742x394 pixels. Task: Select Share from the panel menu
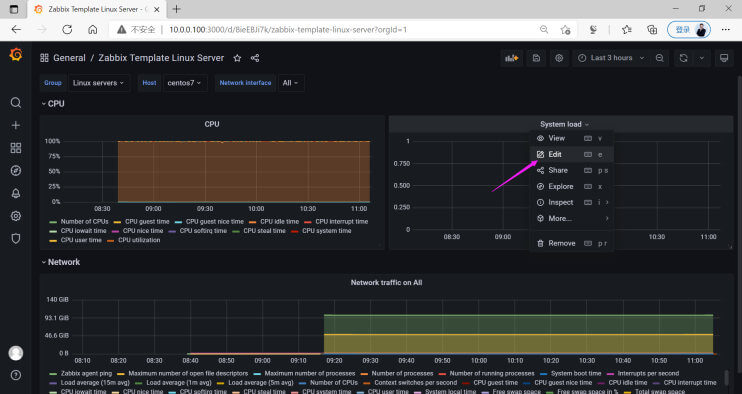pyautogui.click(x=572, y=170)
